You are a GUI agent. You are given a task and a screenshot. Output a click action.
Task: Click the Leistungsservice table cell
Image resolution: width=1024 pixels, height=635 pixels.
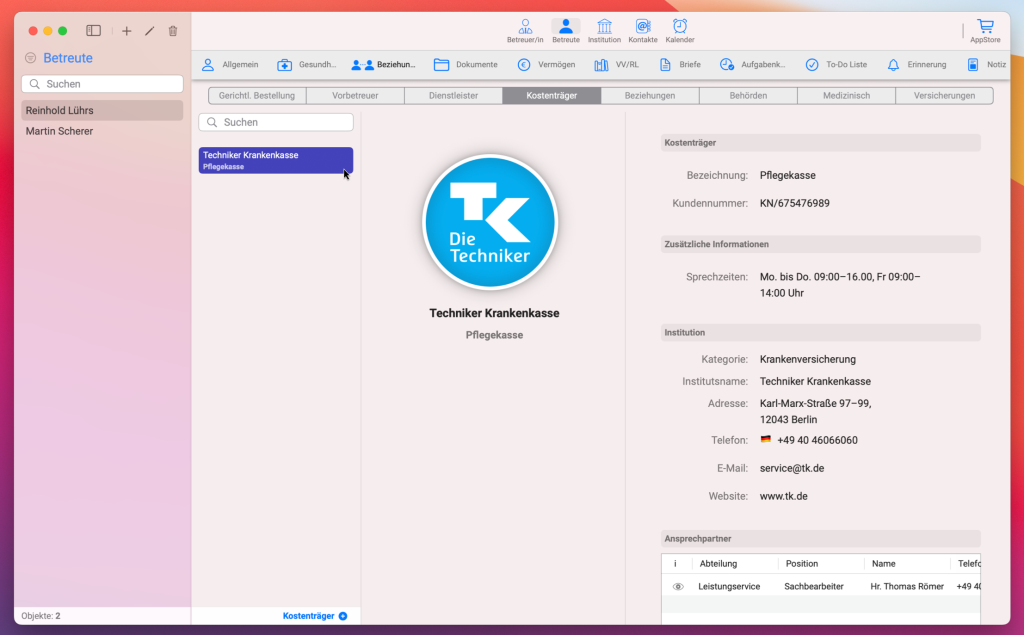click(x=729, y=587)
